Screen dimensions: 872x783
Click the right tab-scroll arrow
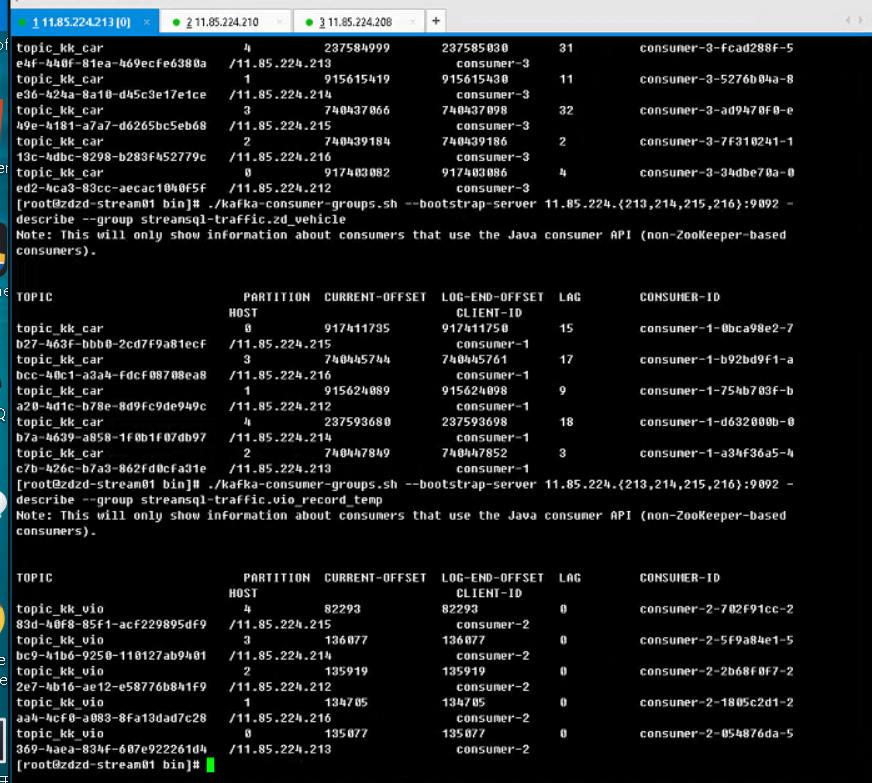point(862,21)
